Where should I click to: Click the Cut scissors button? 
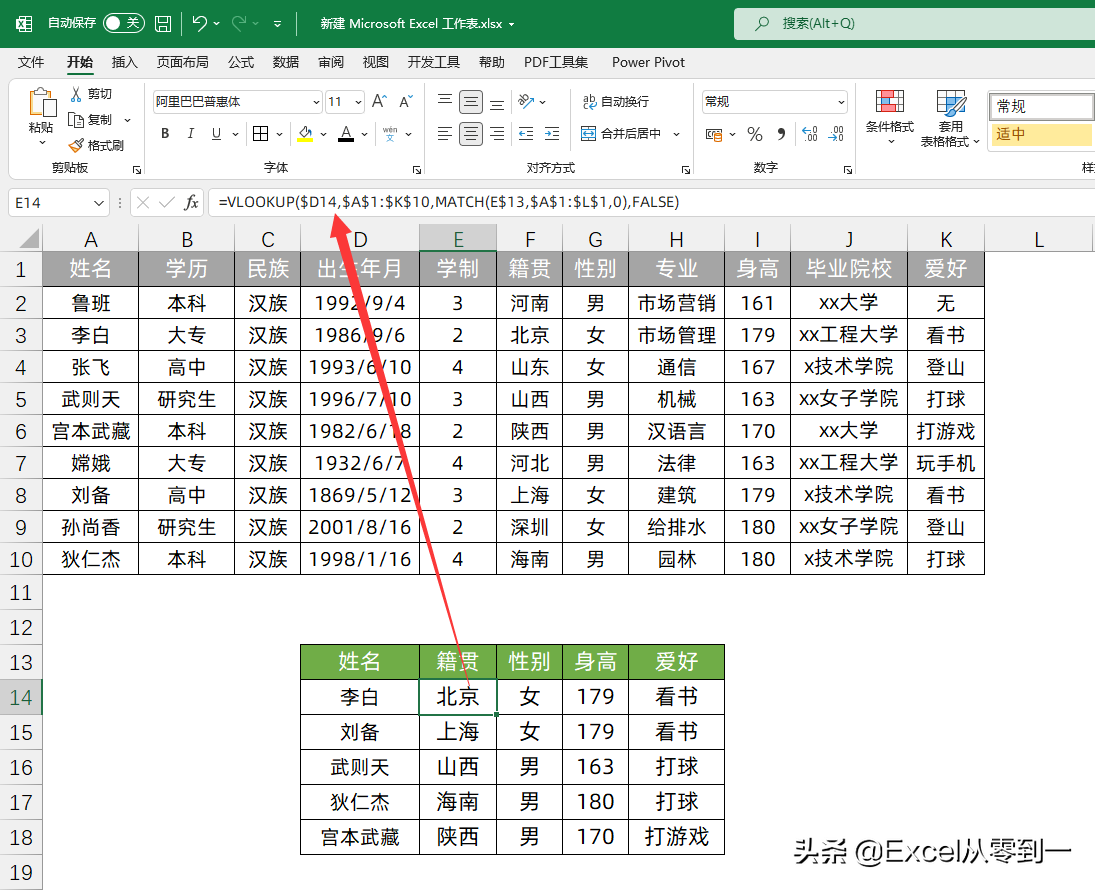91,94
